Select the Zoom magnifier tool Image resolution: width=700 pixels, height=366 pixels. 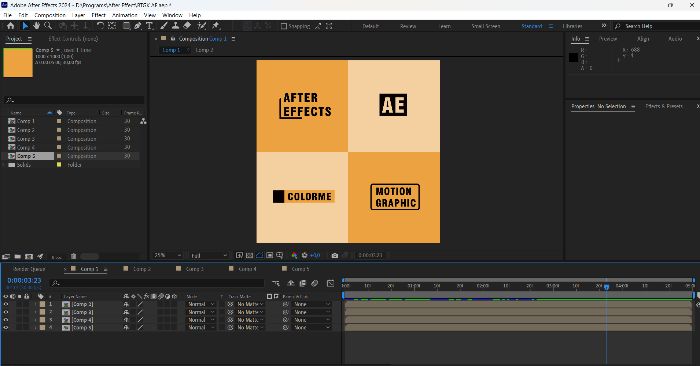48,26
